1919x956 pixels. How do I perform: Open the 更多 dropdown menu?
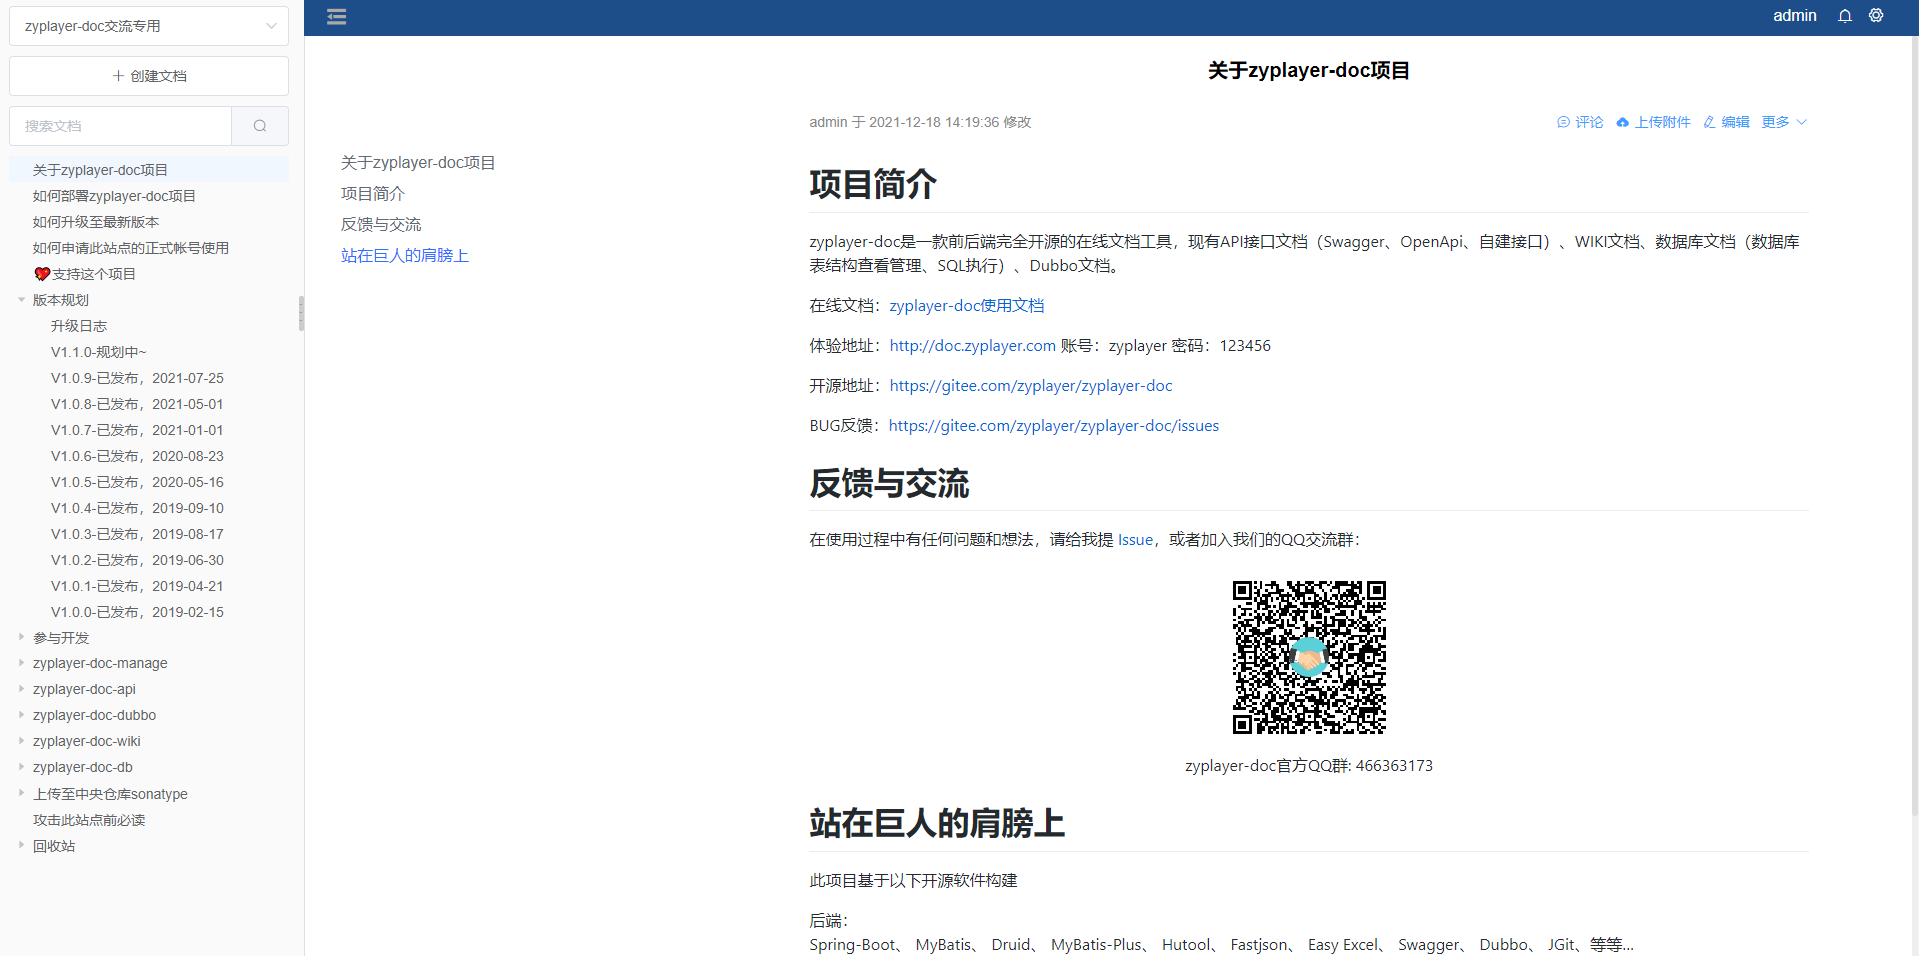click(1784, 122)
